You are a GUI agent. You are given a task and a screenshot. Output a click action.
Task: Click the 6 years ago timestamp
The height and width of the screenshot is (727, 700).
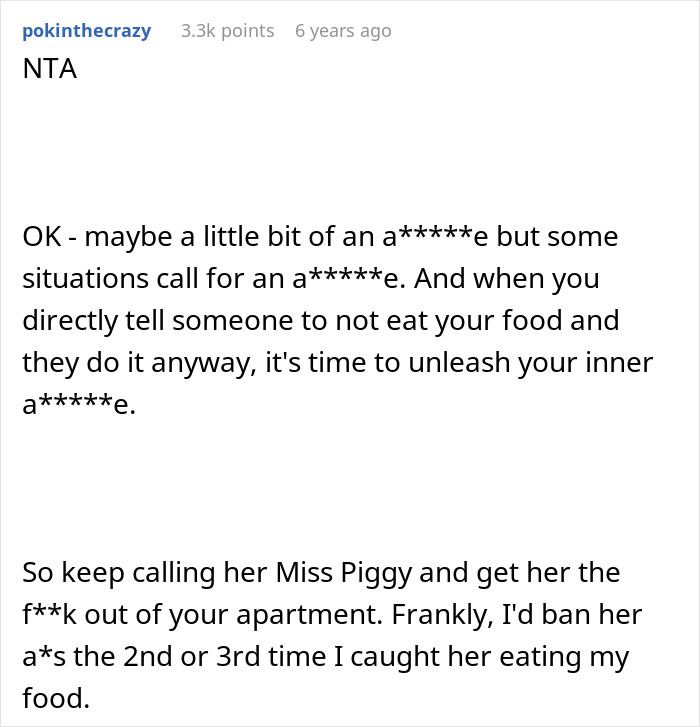tap(343, 31)
